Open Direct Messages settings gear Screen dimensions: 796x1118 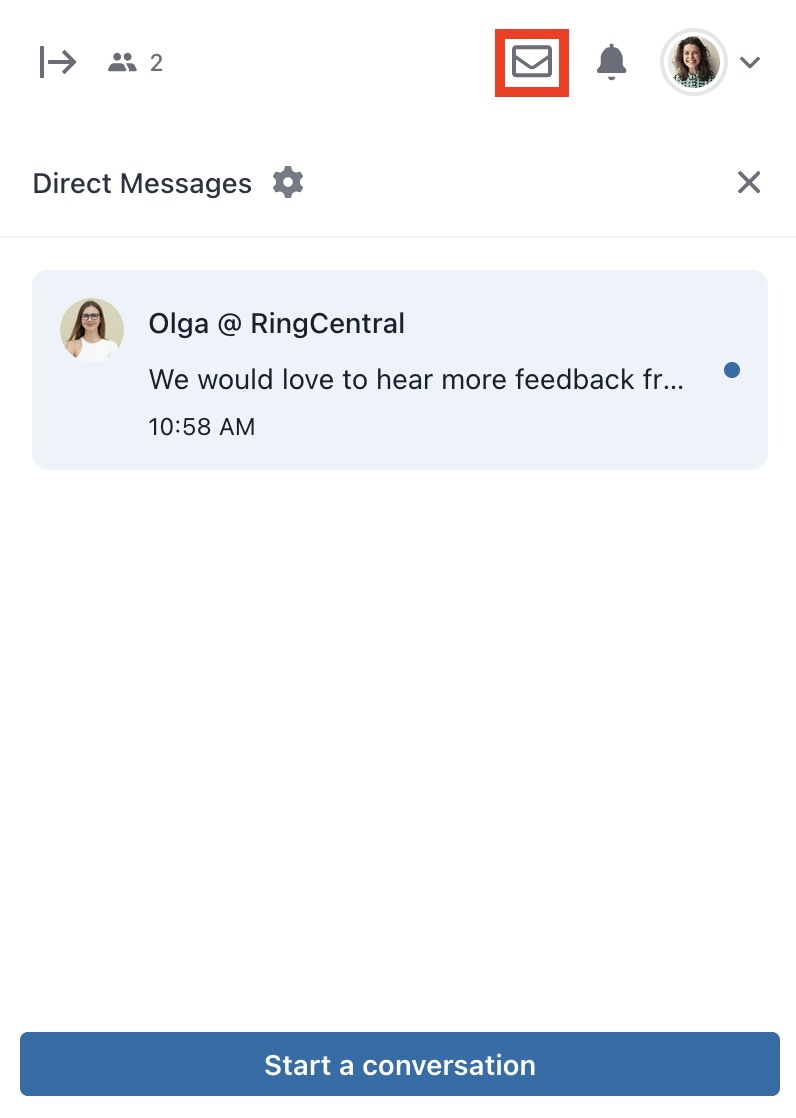pos(288,183)
